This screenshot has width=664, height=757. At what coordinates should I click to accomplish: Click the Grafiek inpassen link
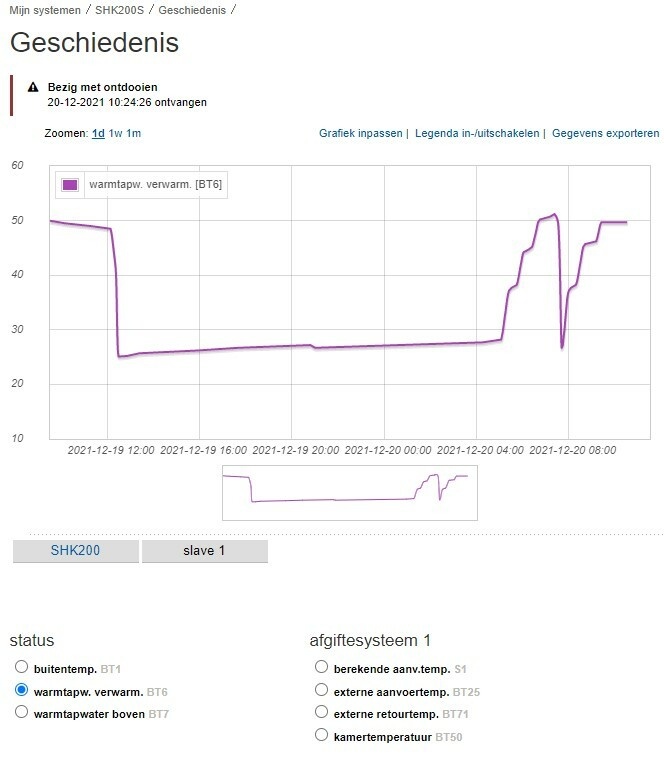(x=360, y=133)
